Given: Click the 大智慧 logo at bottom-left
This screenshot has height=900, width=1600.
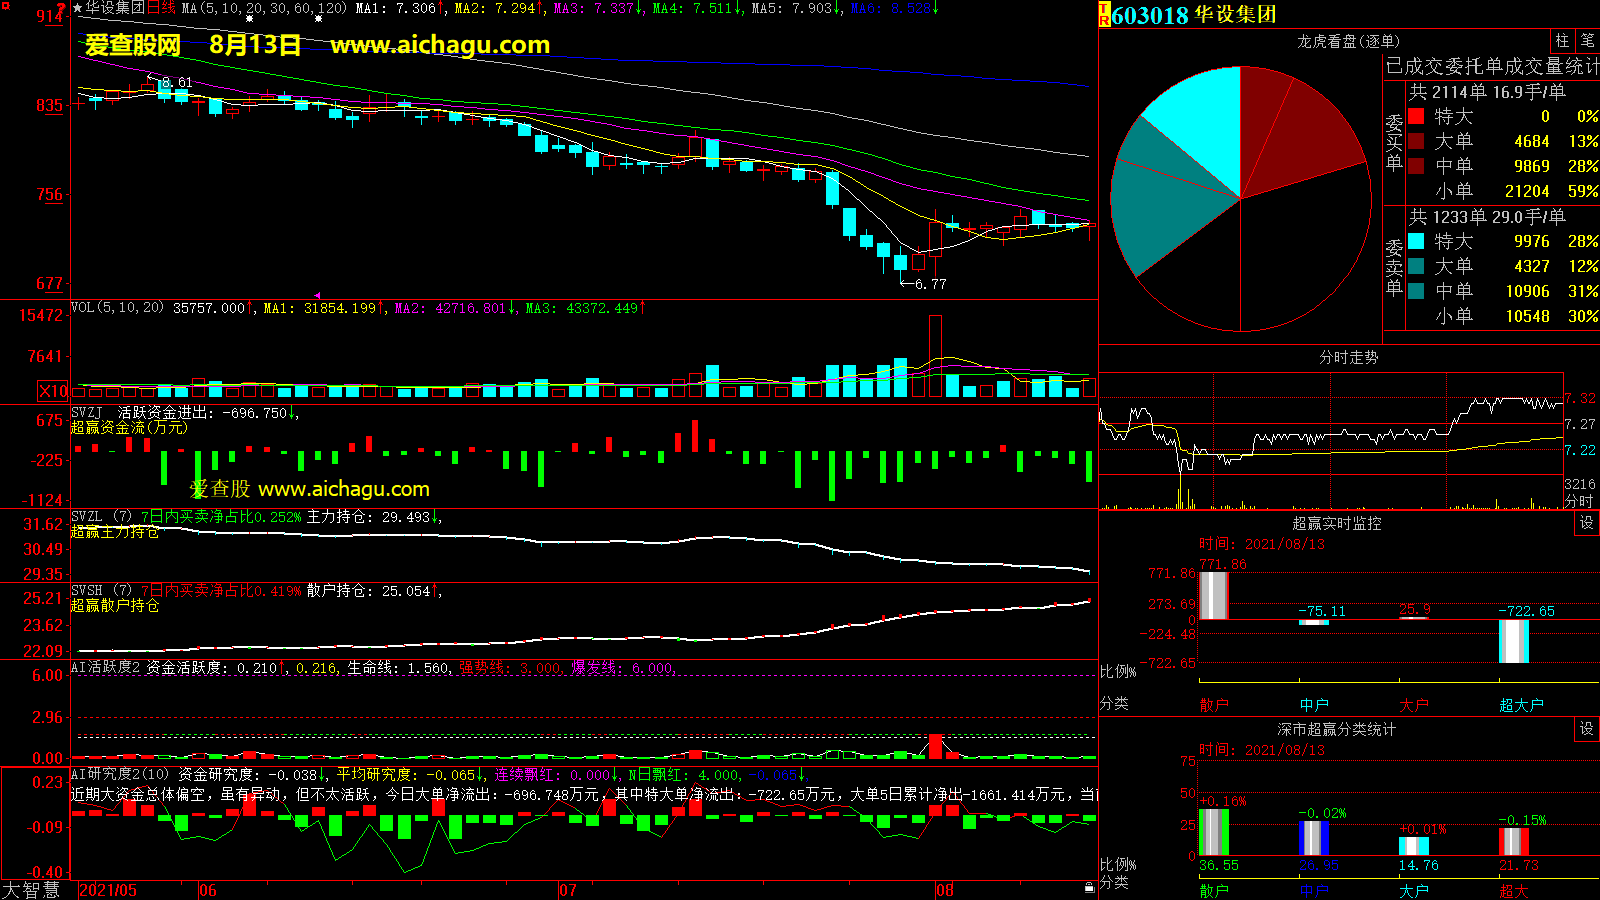Looking at the screenshot, I should tap(32, 890).
